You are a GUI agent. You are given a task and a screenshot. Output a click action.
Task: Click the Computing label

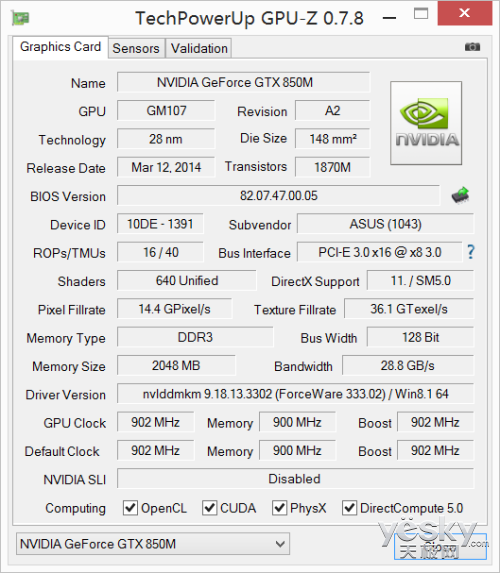[x=75, y=508]
